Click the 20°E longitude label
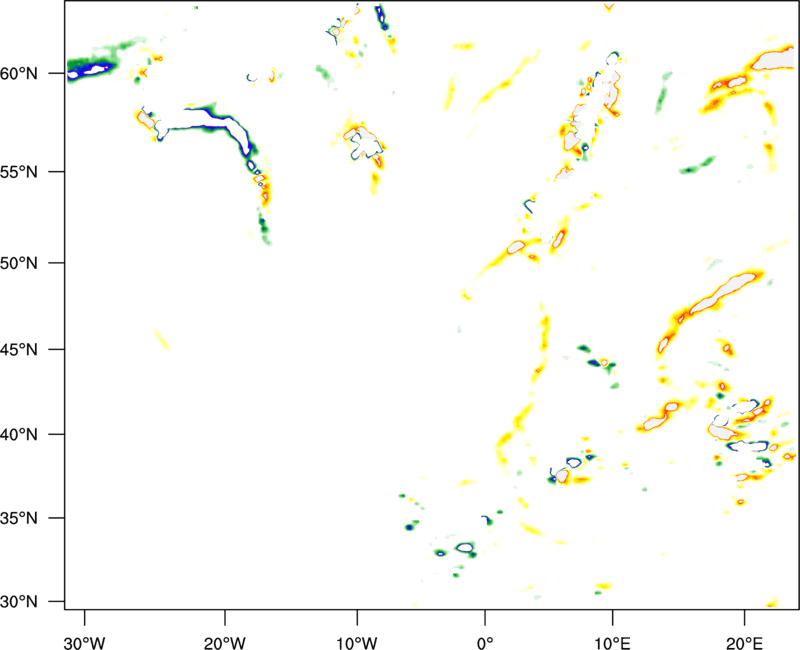Screen dimensions: 800x650 (x=744, y=643)
